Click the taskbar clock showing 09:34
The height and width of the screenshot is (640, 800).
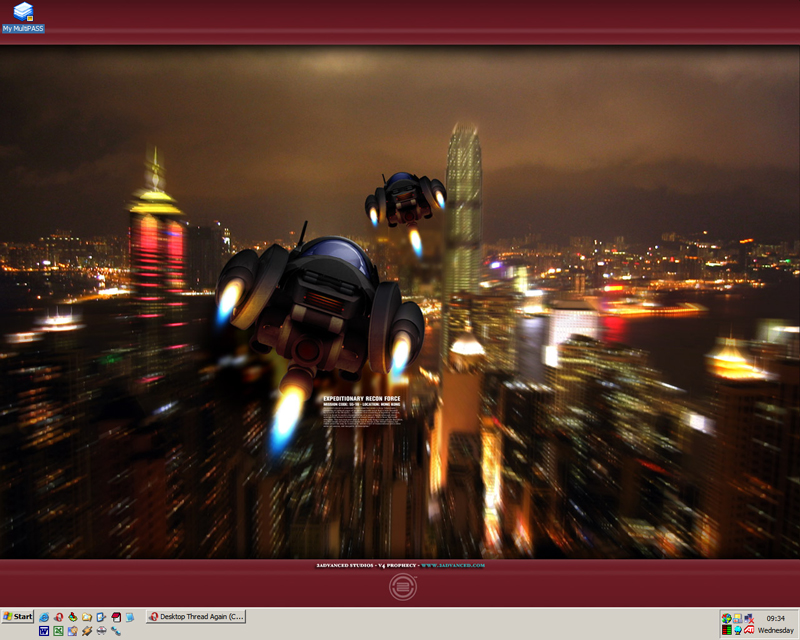(x=775, y=618)
